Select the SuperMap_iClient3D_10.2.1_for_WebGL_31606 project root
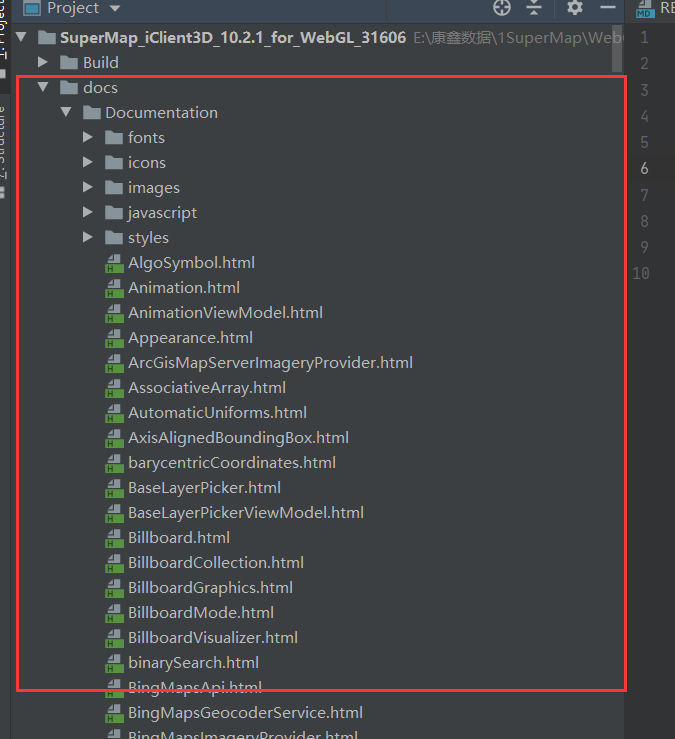Viewport: 675px width, 739px height. [232, 37]
